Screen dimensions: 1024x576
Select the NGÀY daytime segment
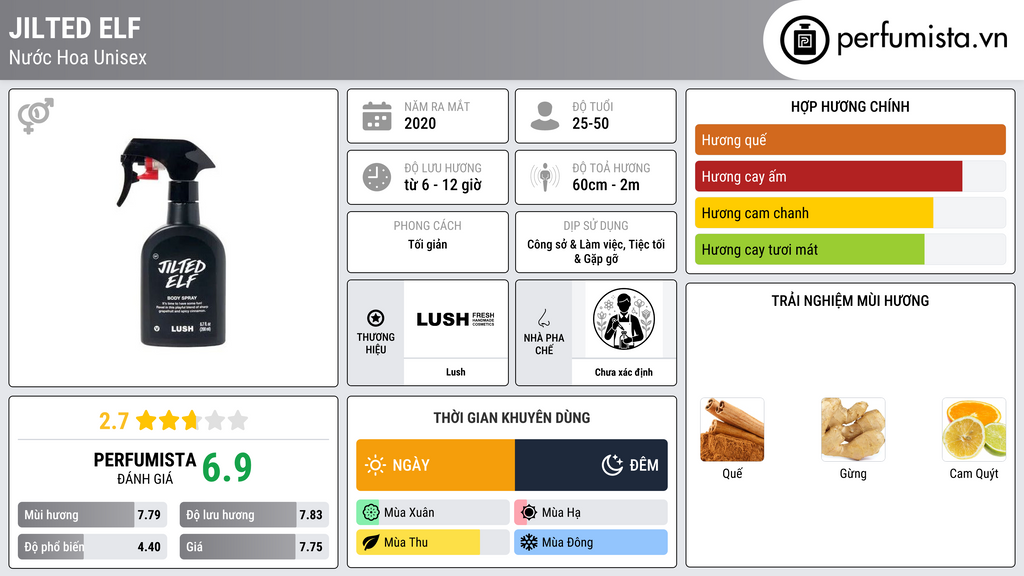436,465
